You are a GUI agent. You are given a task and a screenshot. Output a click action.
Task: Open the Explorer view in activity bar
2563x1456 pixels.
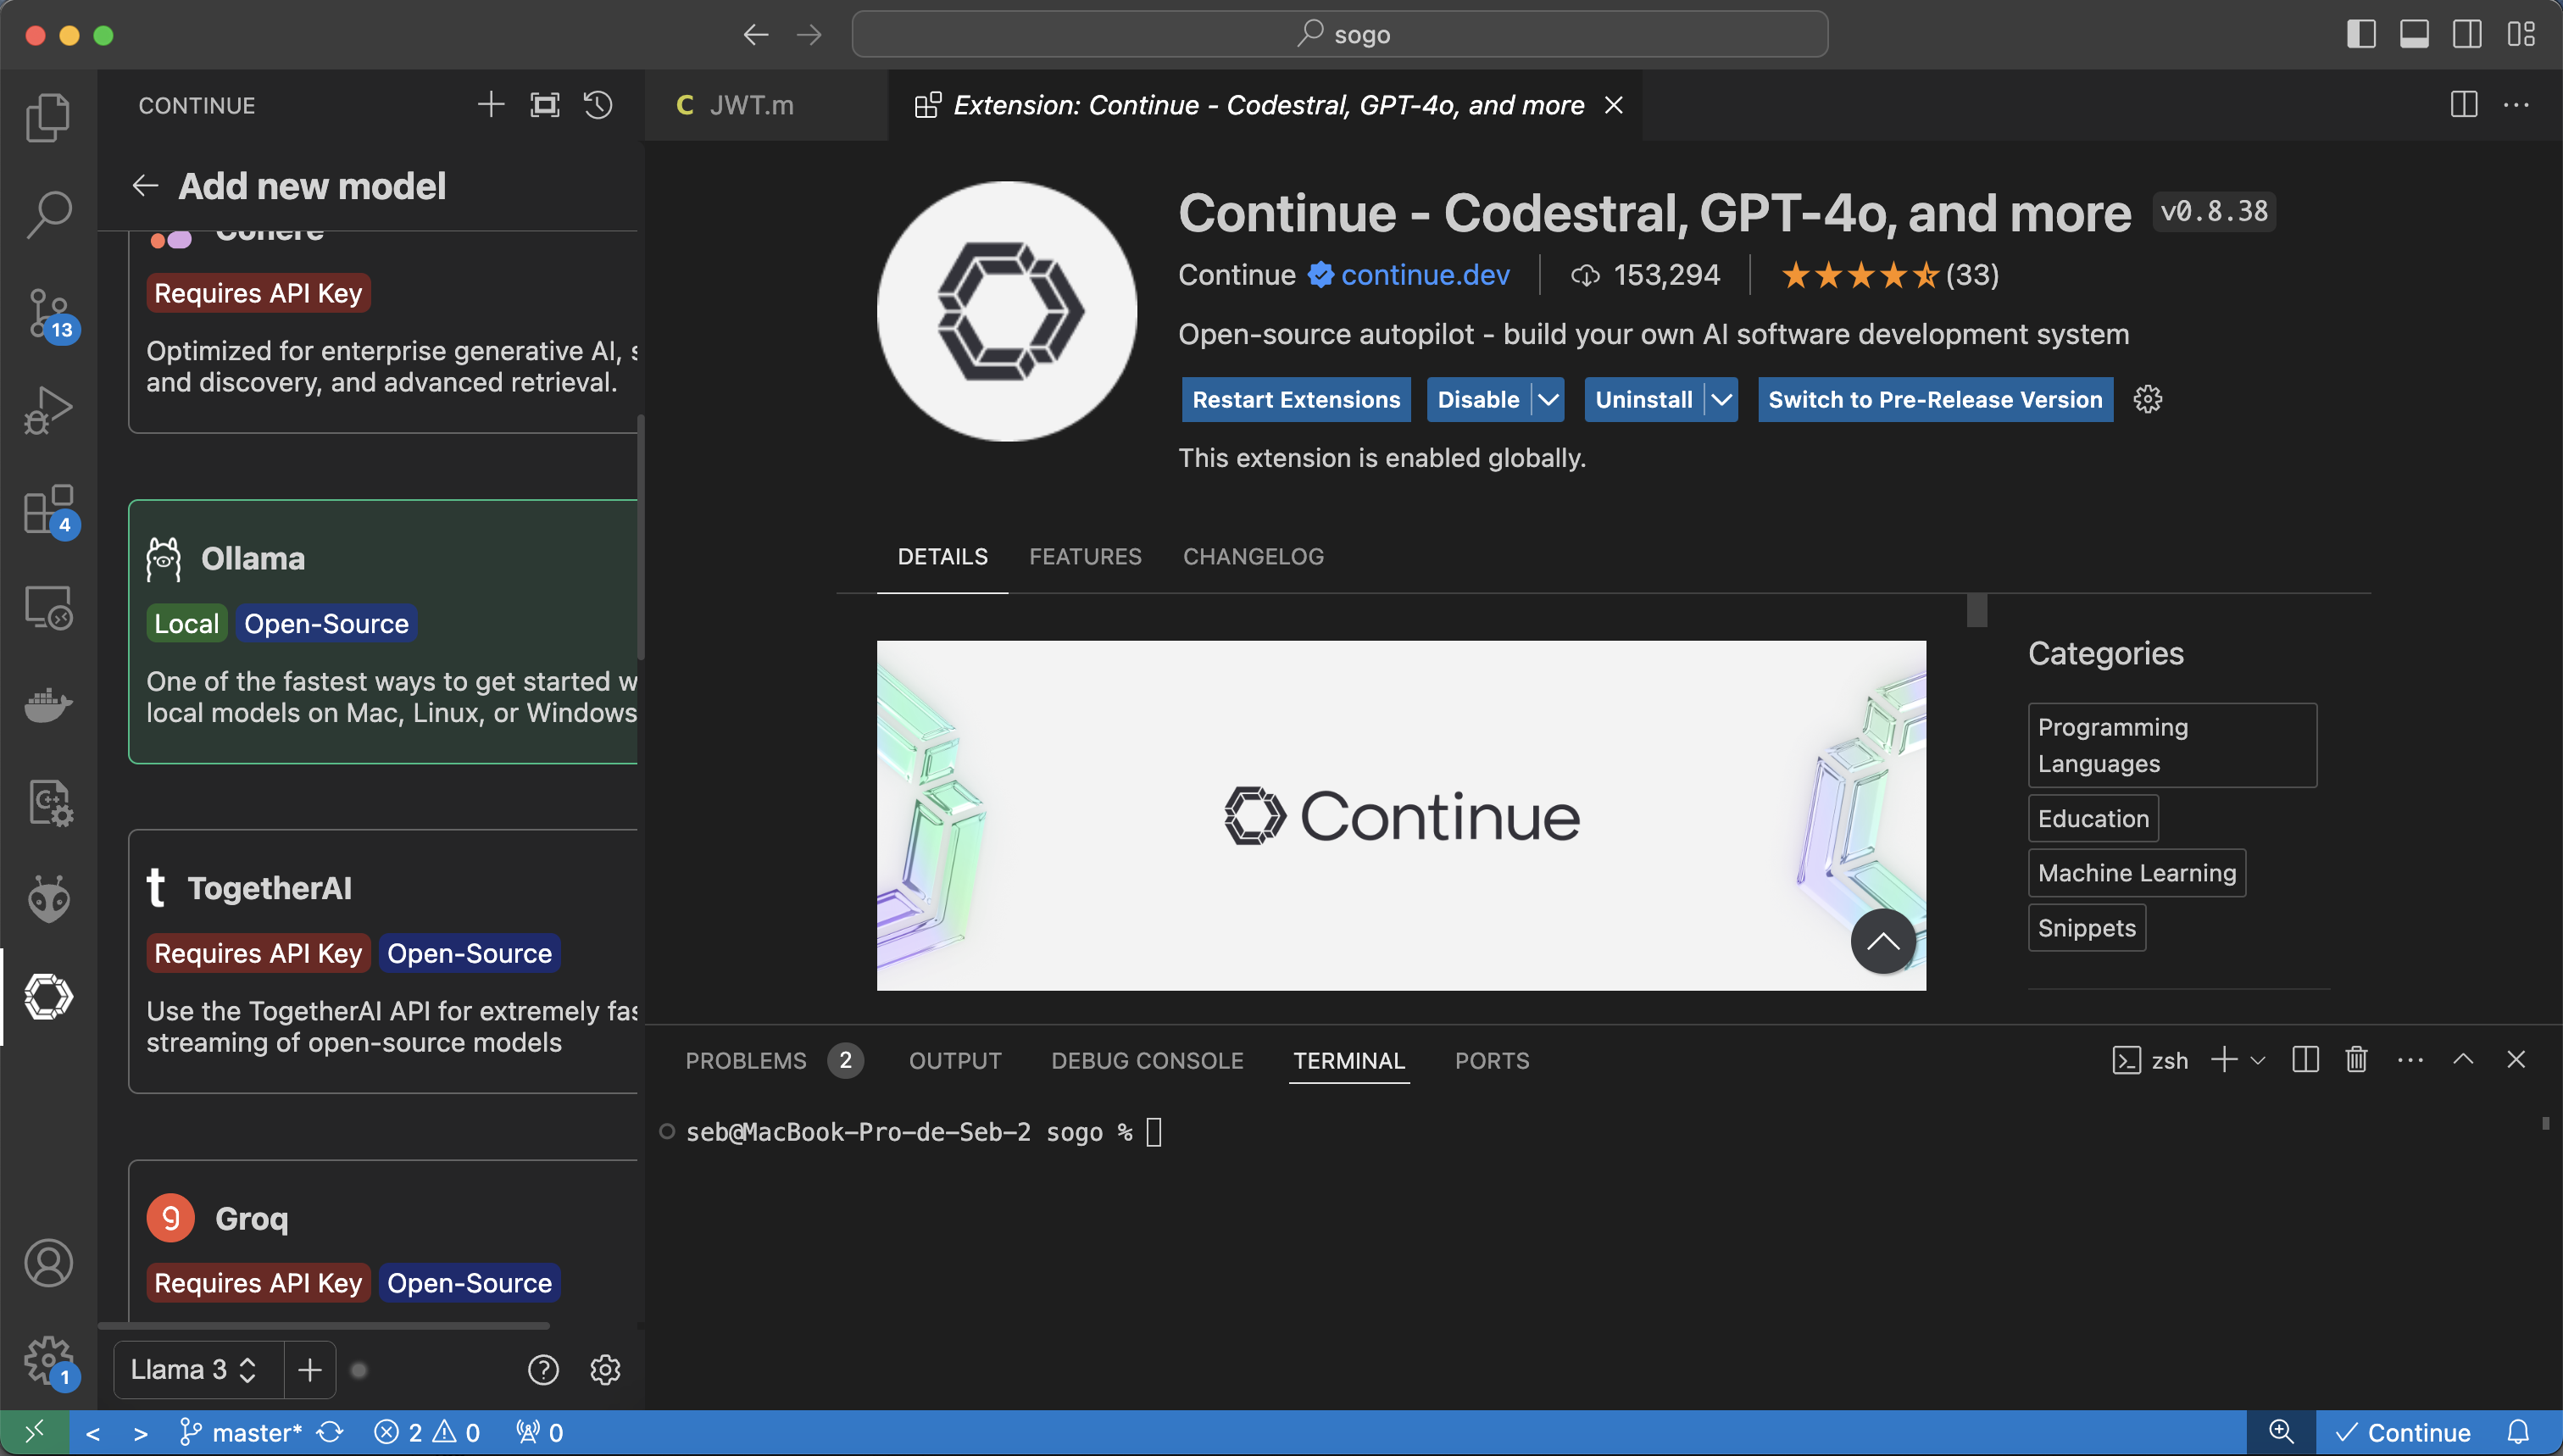pos(48,117)
